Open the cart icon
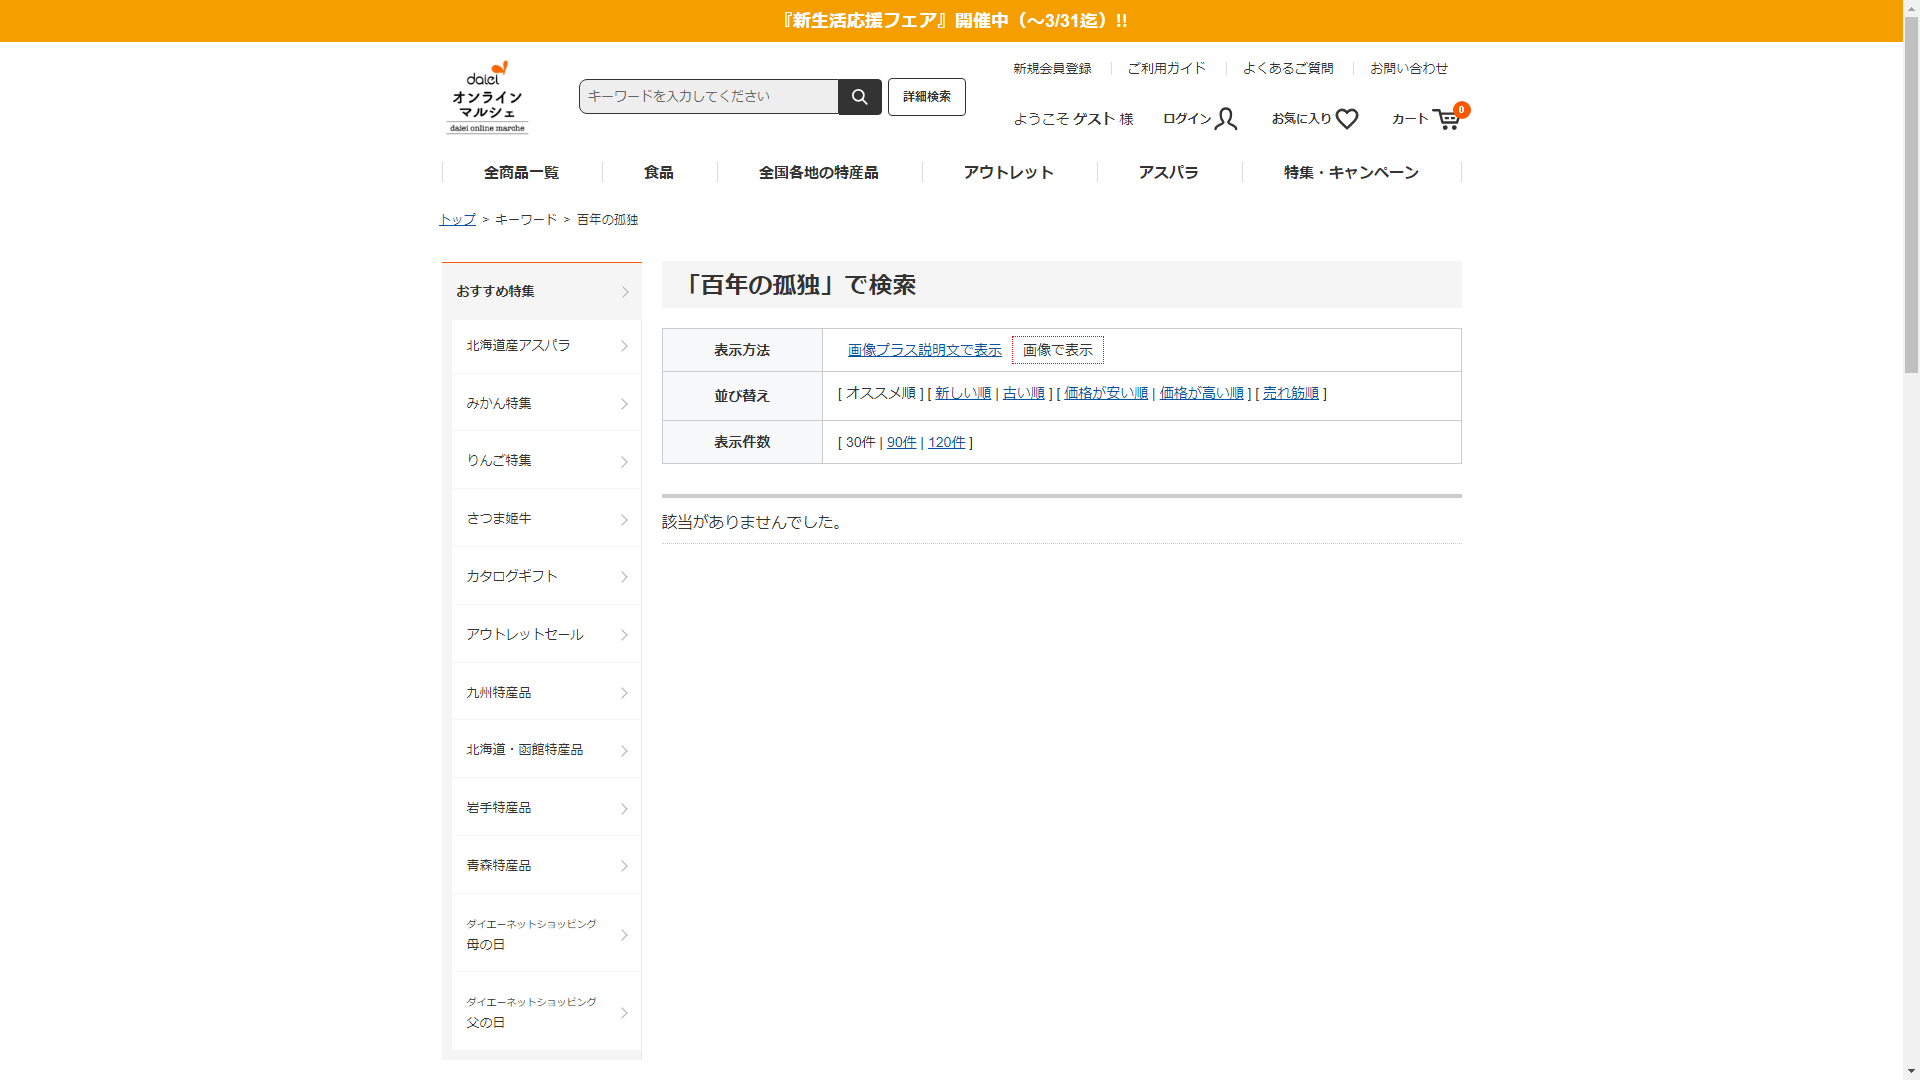Viewport: 1920px width, 1080px height. click(x=1445, y=120)
